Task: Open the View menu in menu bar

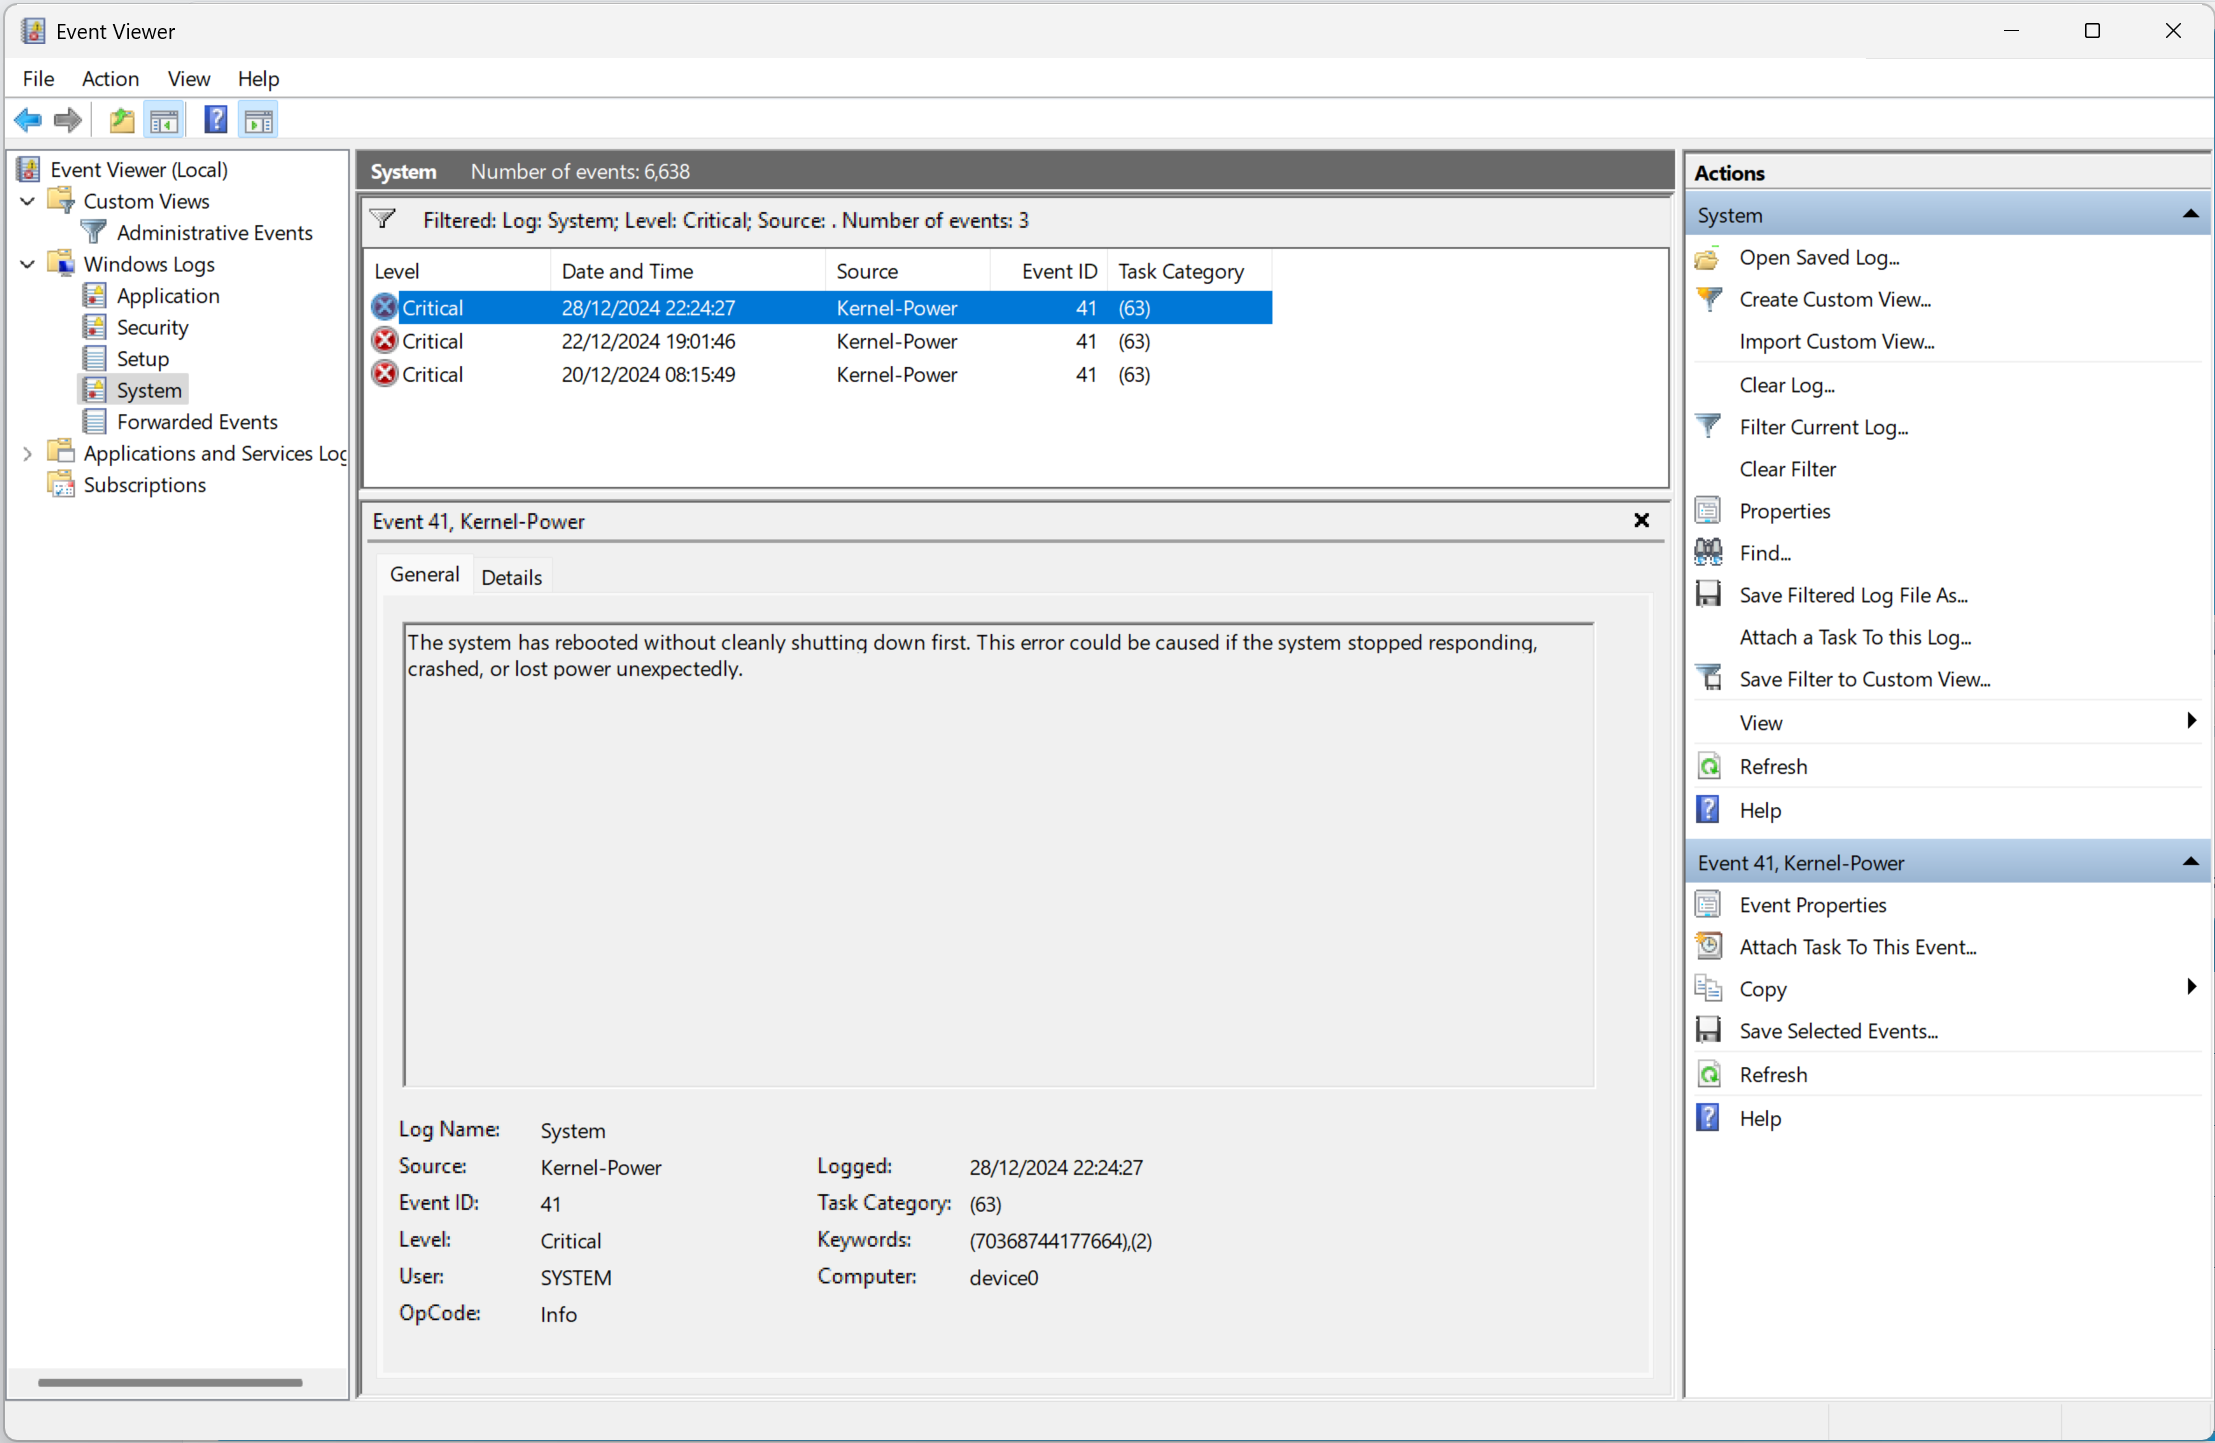Action: [189, 78]
